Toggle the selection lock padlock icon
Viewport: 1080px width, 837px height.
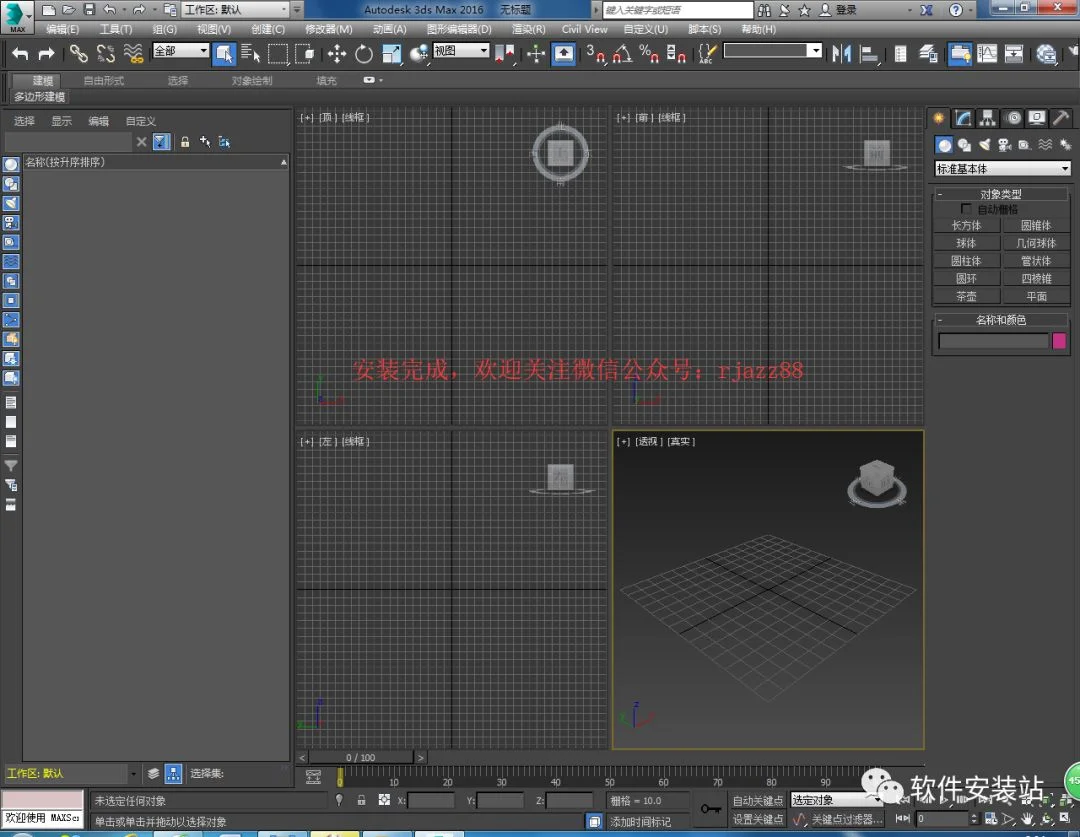click(x=361, y=800)
